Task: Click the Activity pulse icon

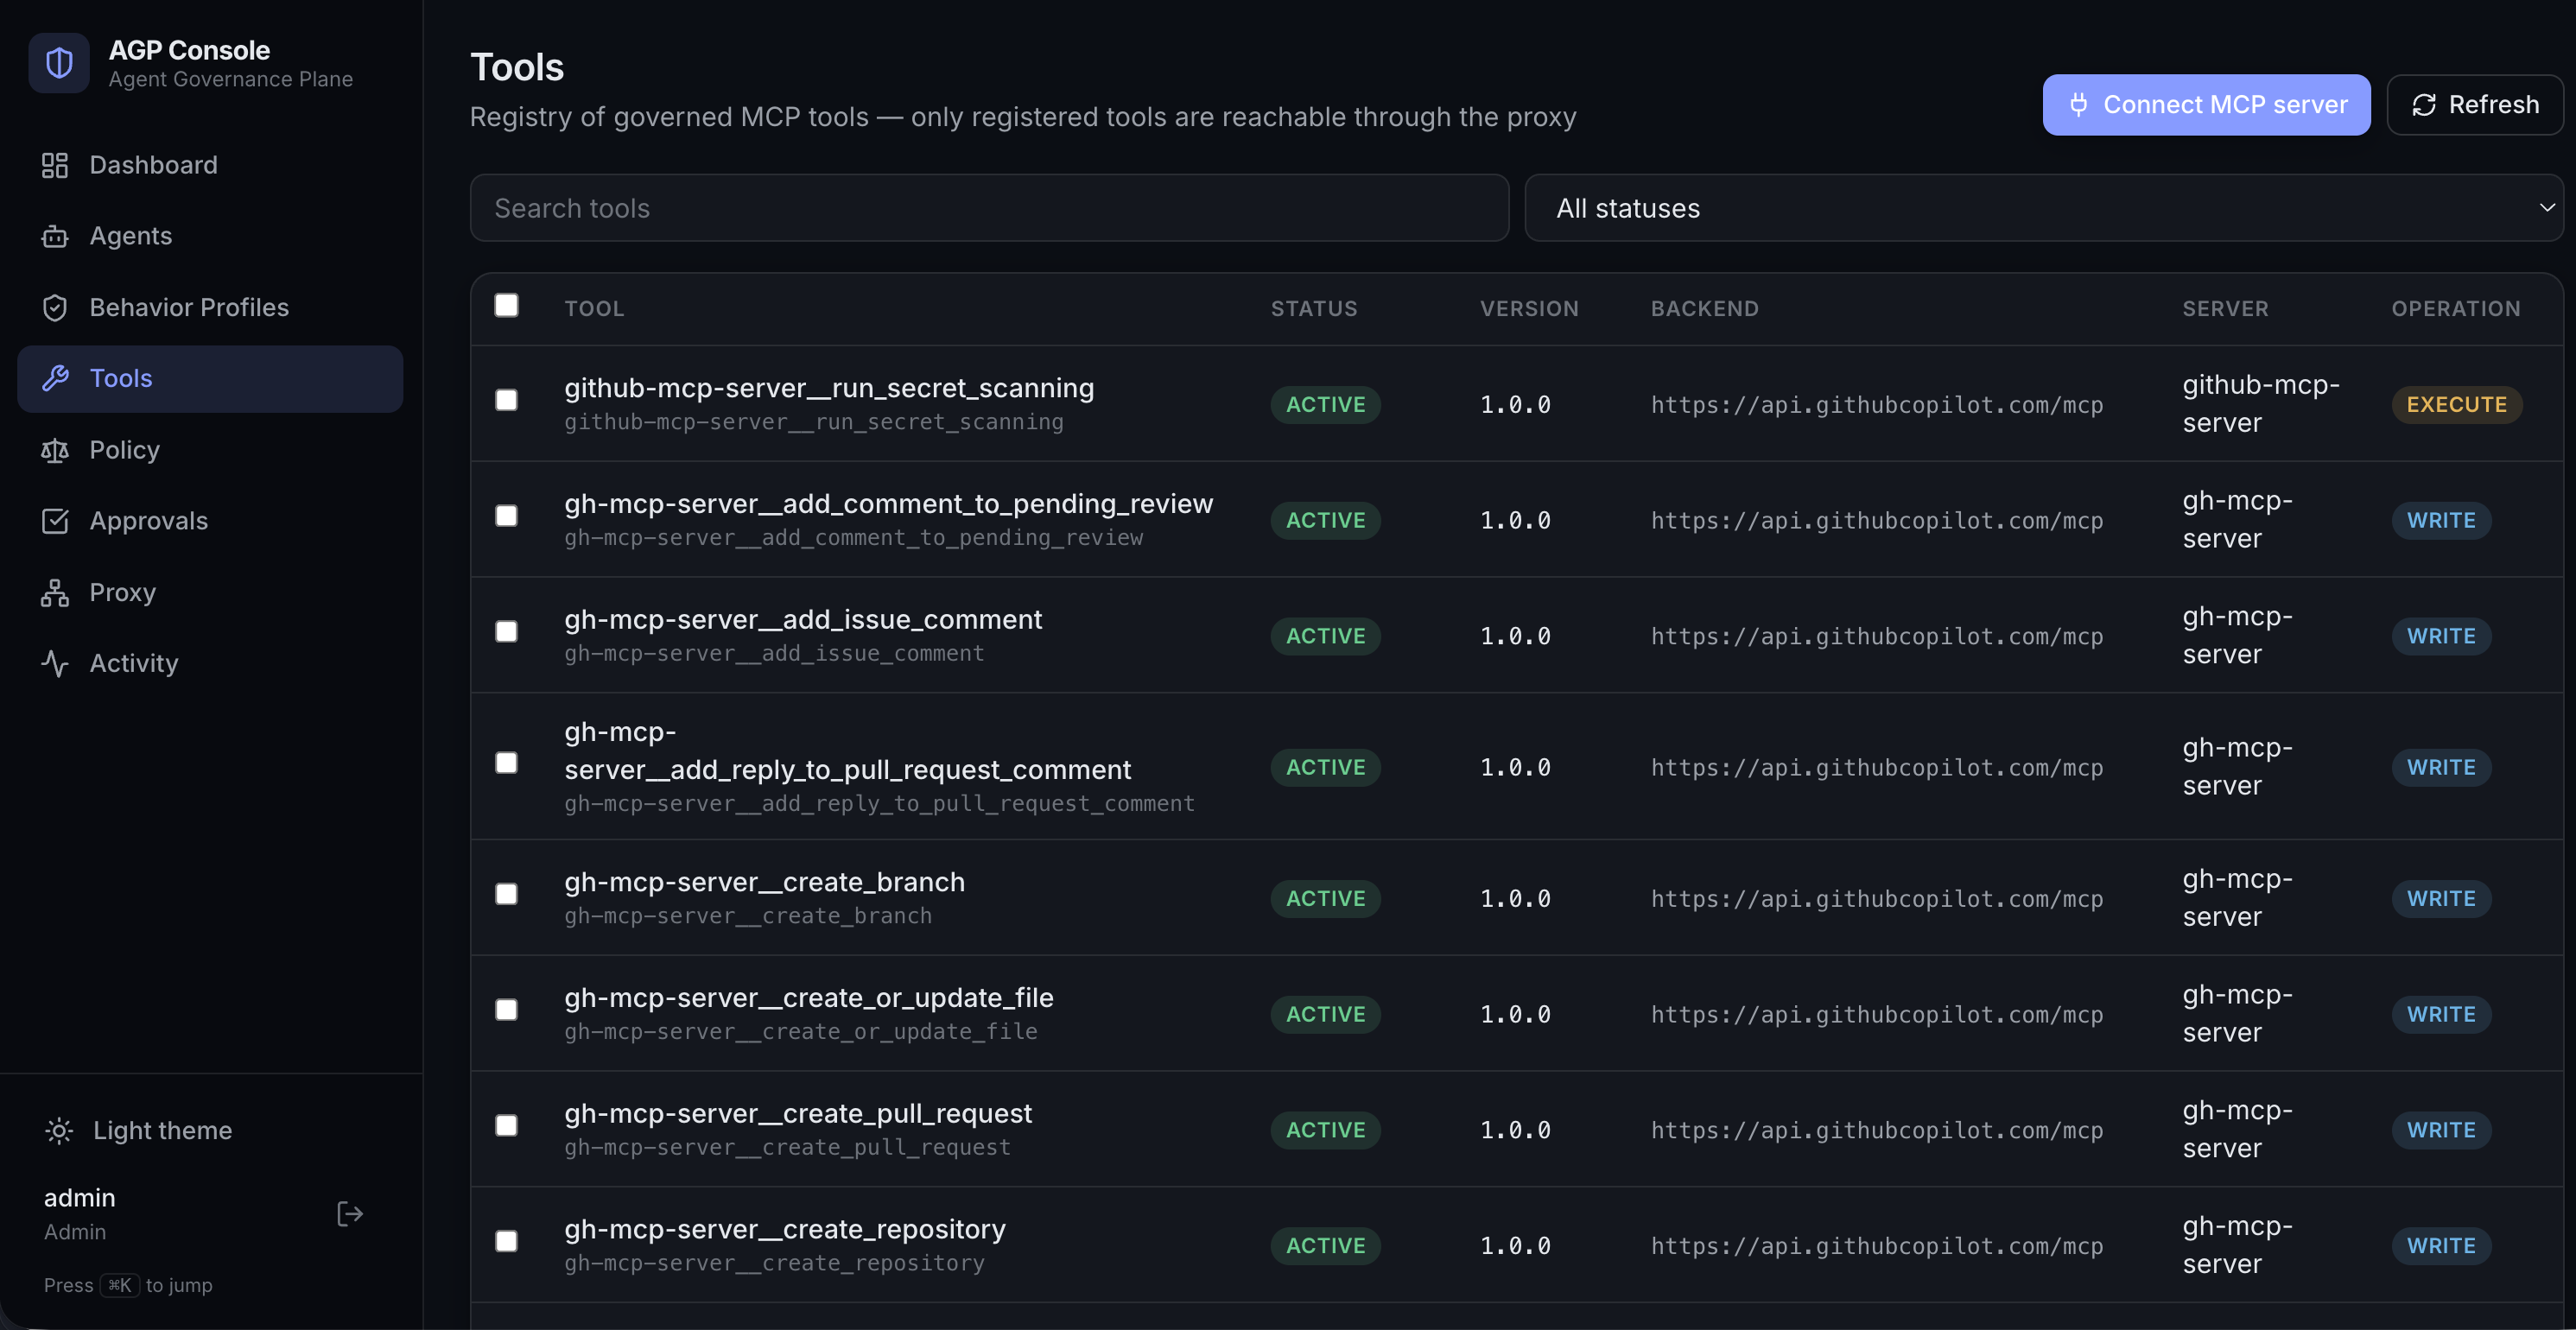Action: (55, 663)
